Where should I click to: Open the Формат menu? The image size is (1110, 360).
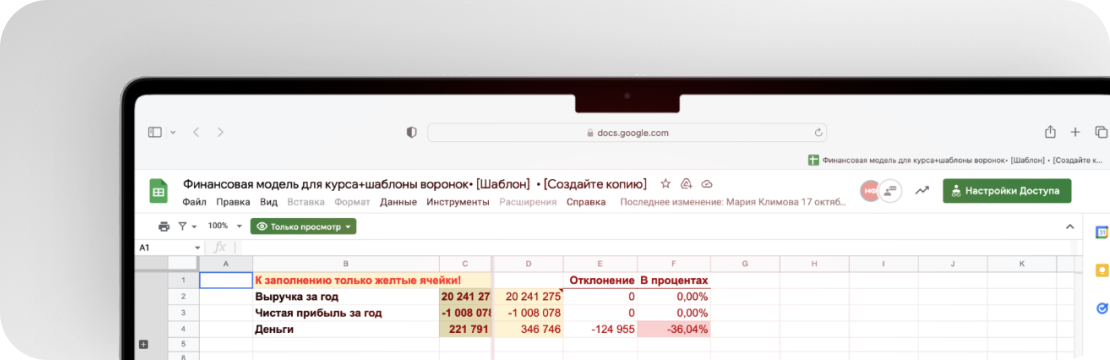tap(352, 202)
